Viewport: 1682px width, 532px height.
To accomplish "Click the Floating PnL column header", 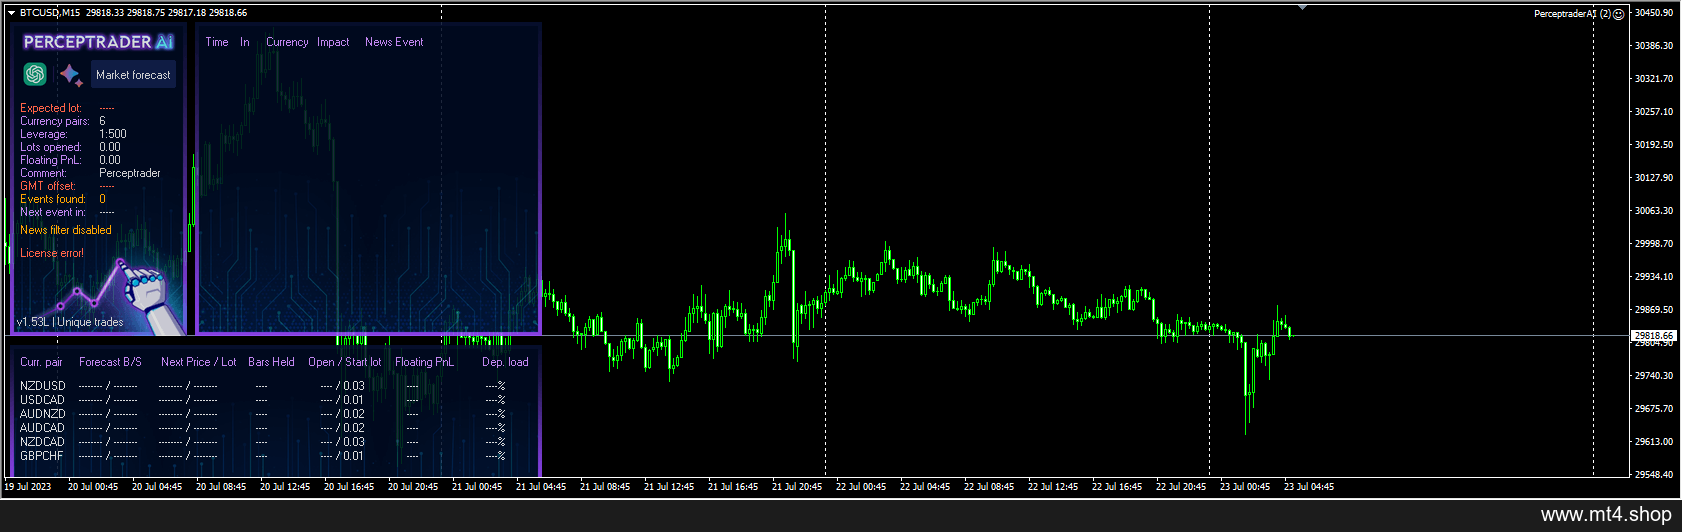I will coord(424,362).
